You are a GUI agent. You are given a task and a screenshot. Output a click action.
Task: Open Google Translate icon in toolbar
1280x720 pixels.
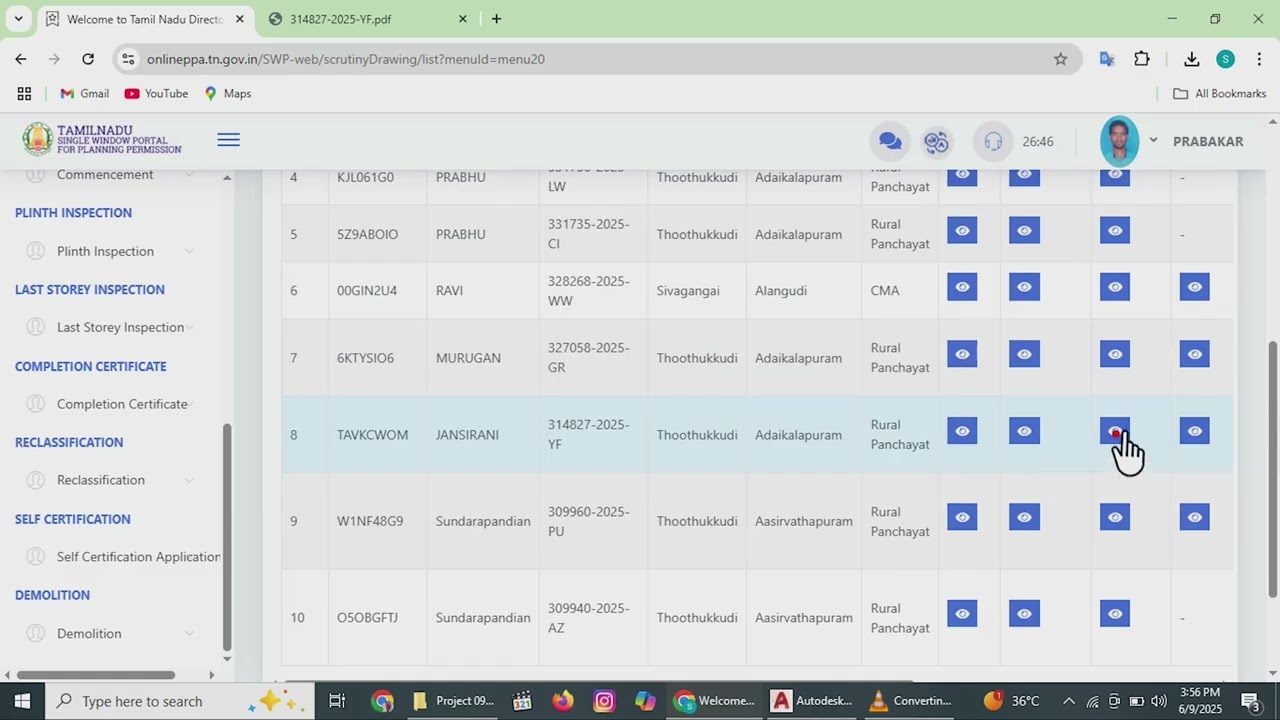(x=1107, y=59)
